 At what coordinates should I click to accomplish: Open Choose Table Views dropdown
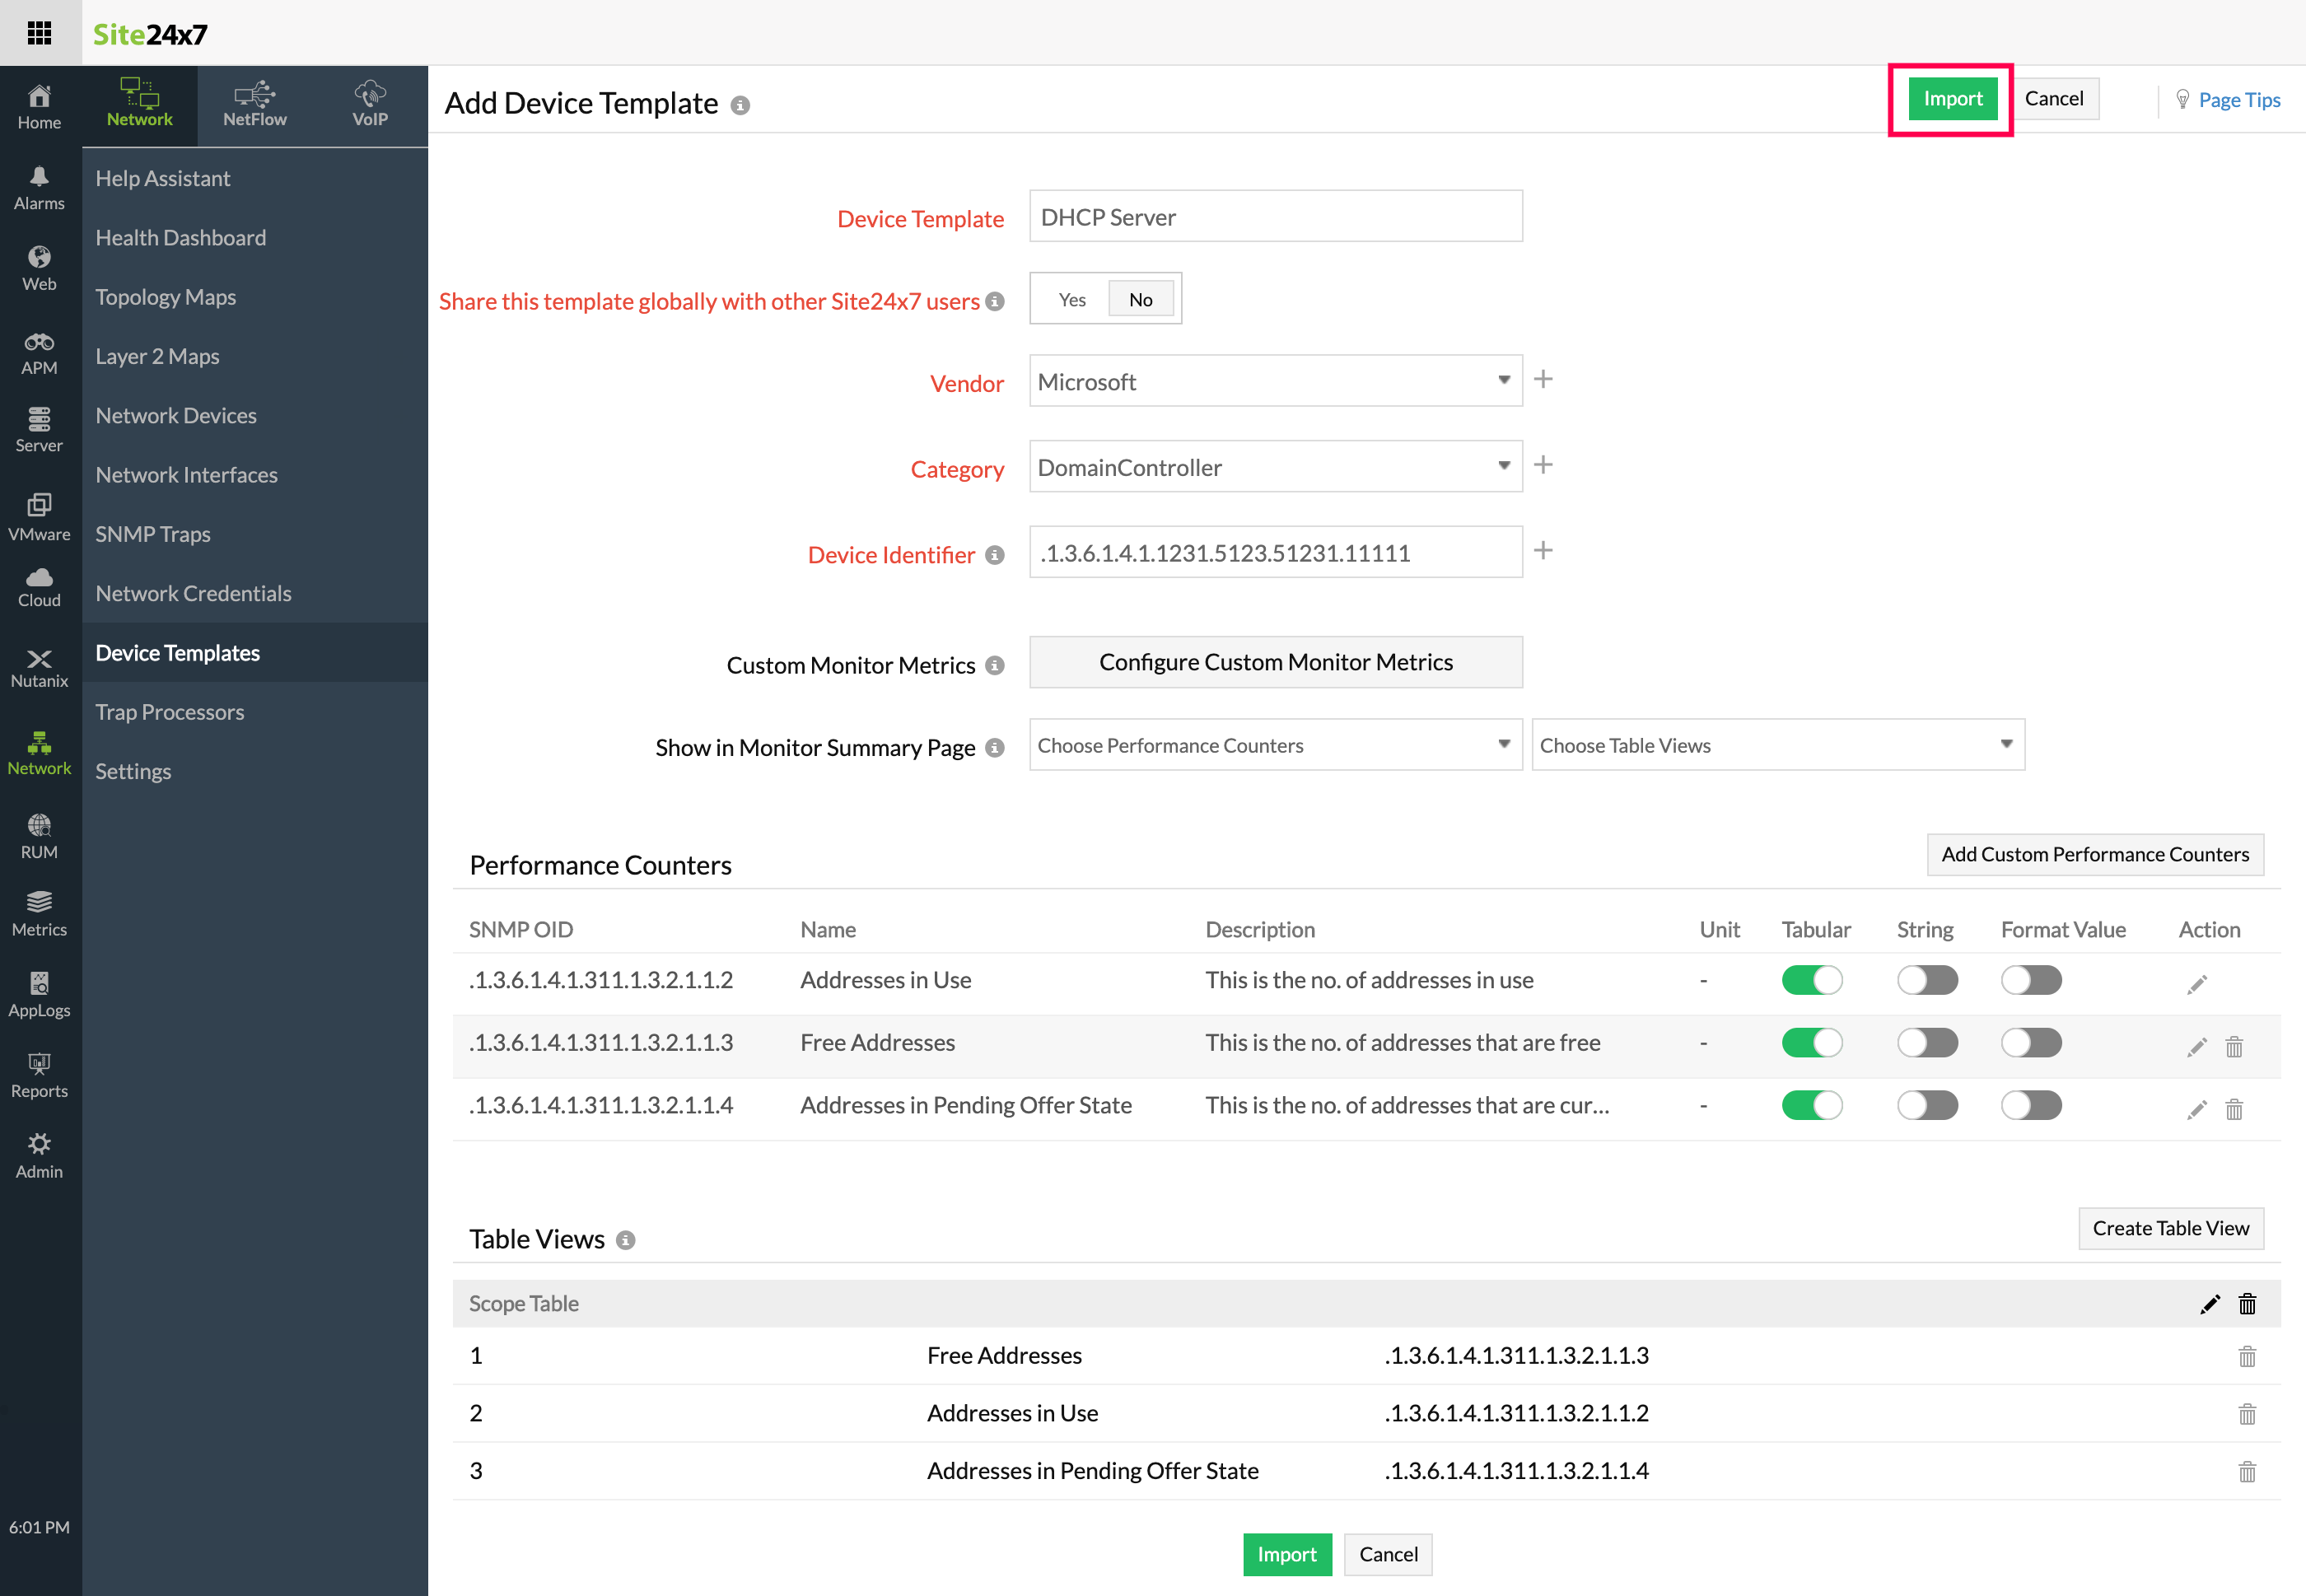tap(1776, 745)
